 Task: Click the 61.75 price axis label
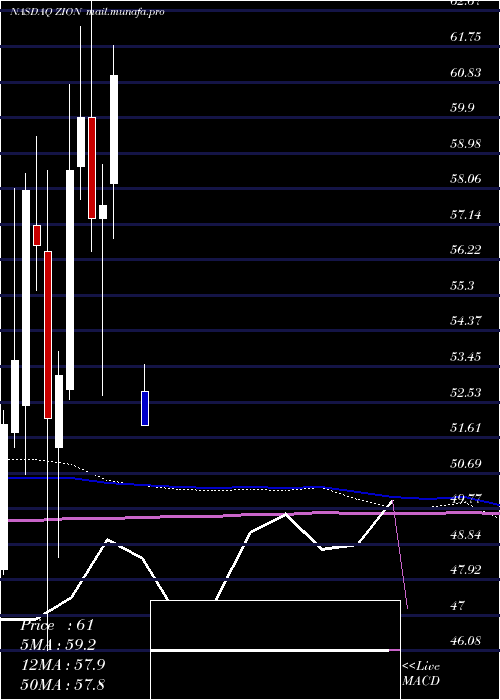pos(466,37)
